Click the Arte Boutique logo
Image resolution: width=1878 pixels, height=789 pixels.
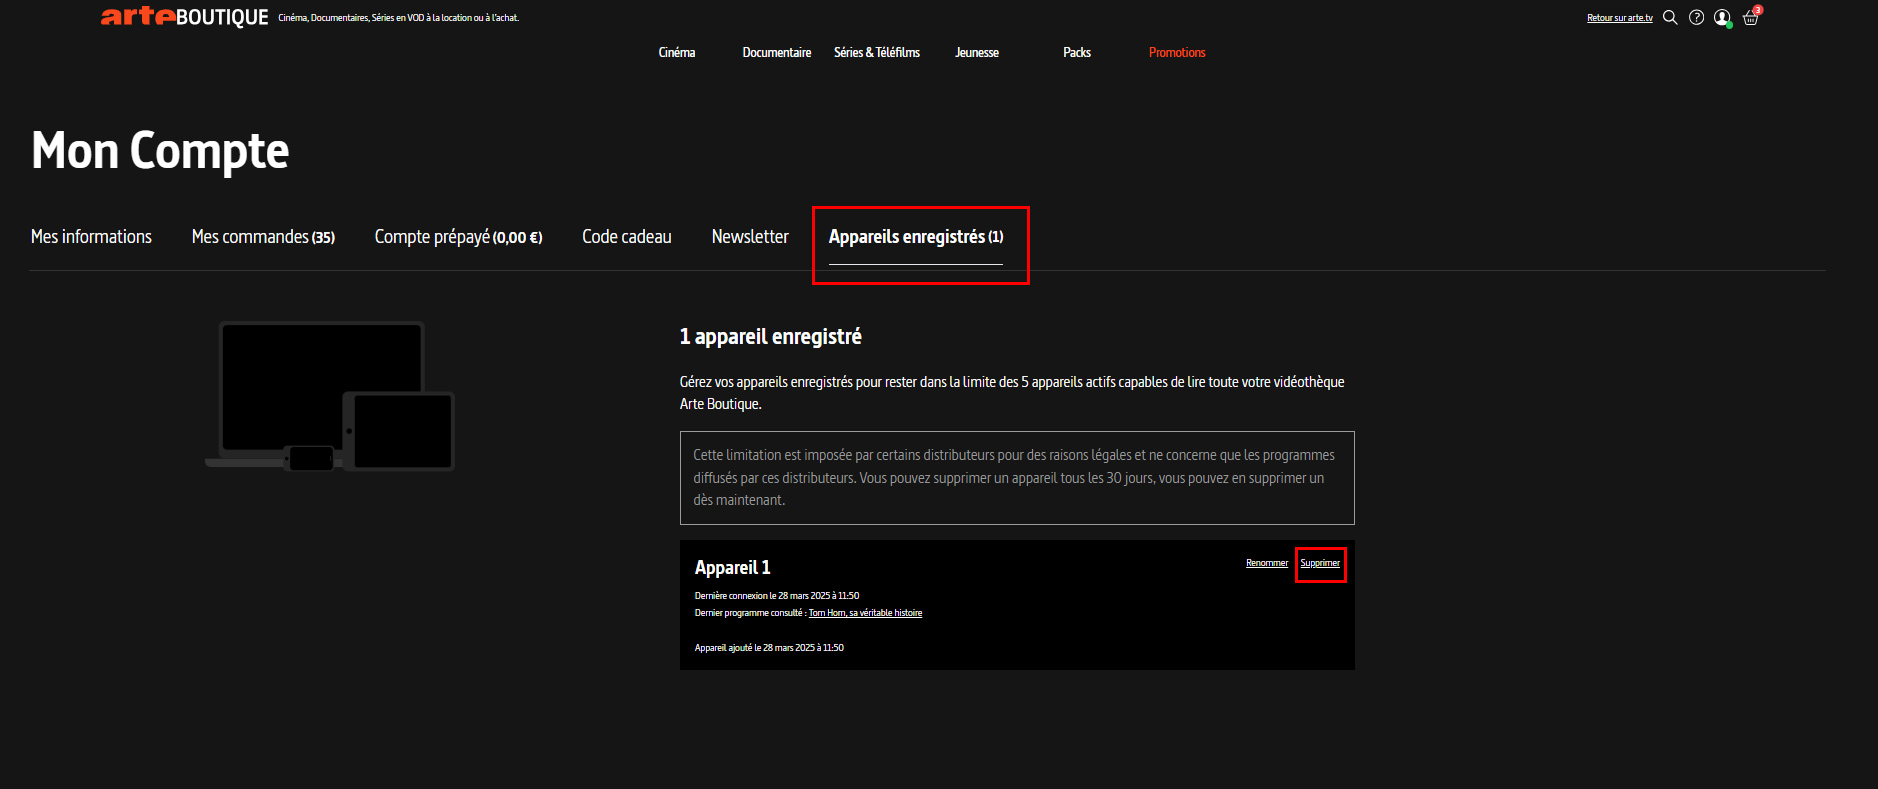184,17
